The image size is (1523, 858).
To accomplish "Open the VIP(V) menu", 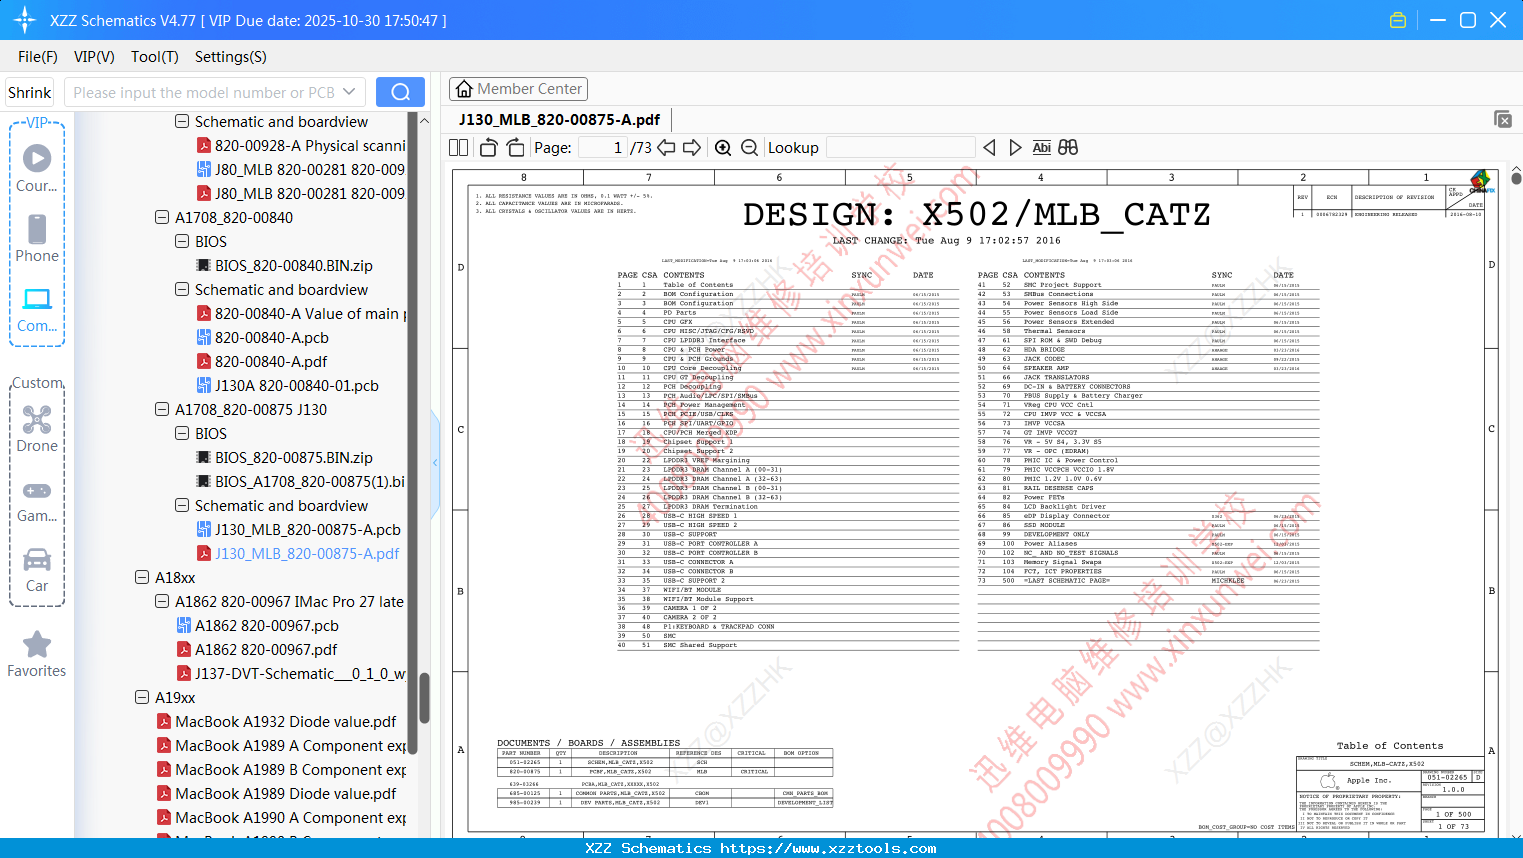I will (x=94, y=57).
